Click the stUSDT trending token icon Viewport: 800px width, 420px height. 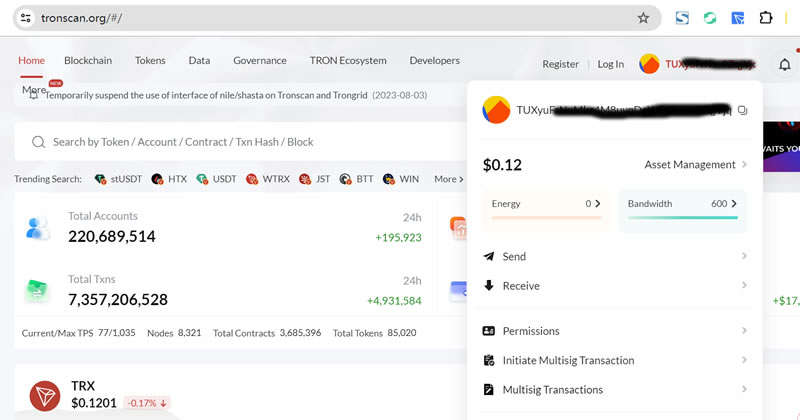tap(100, 179)
